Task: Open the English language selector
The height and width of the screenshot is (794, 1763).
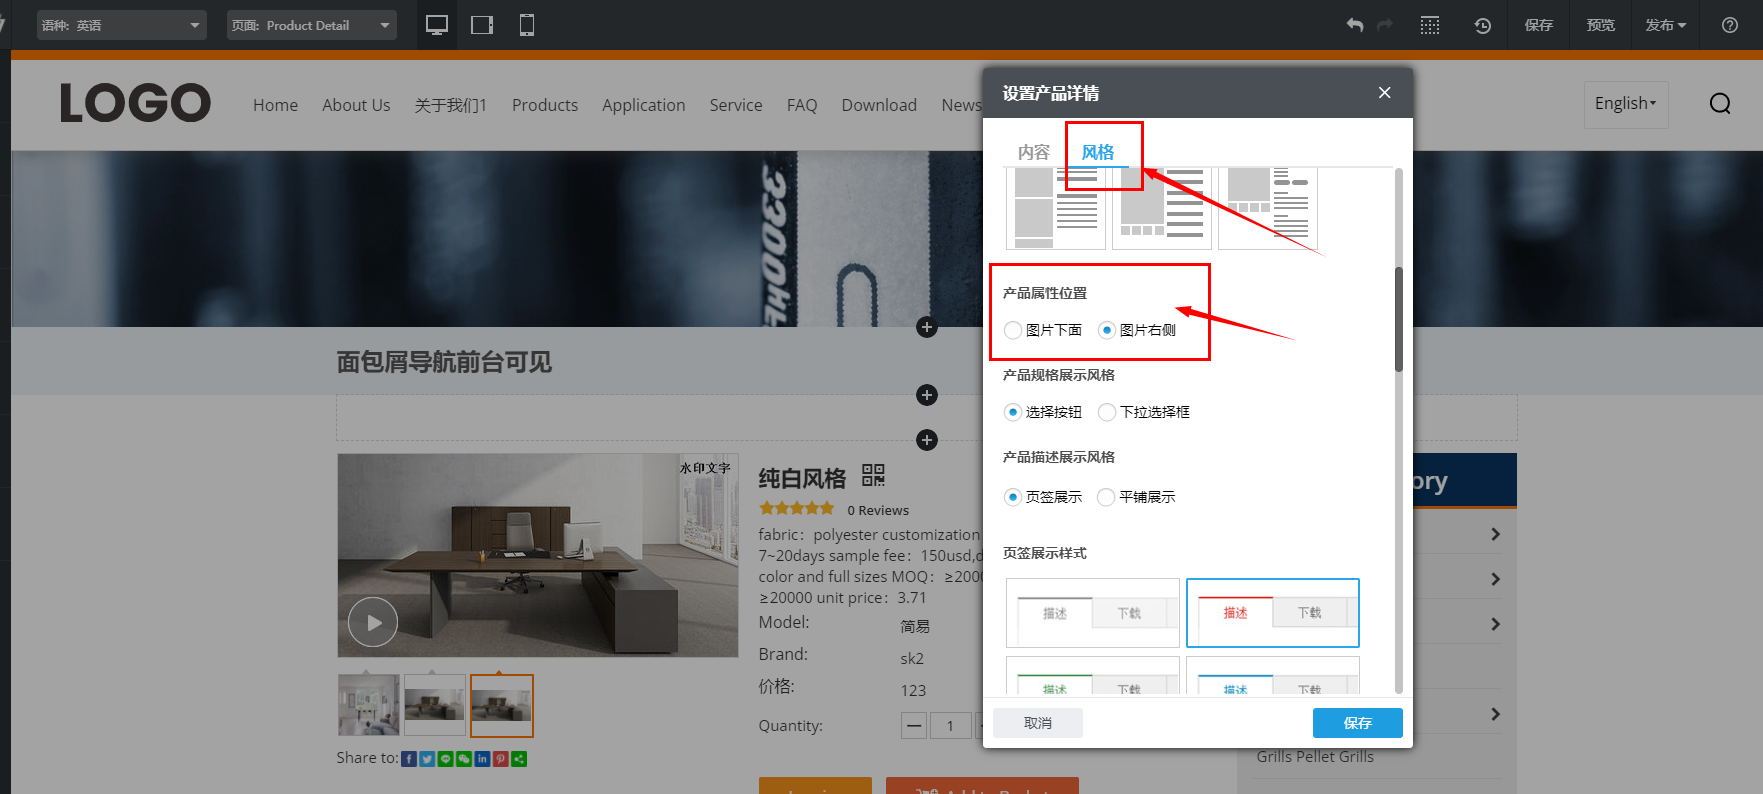Action: click(x=1626, y=104)
